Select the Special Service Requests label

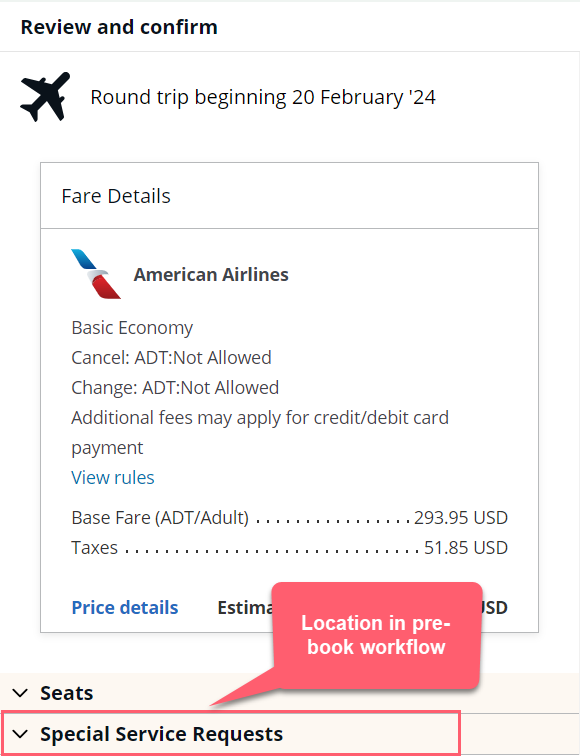(162, 734)
